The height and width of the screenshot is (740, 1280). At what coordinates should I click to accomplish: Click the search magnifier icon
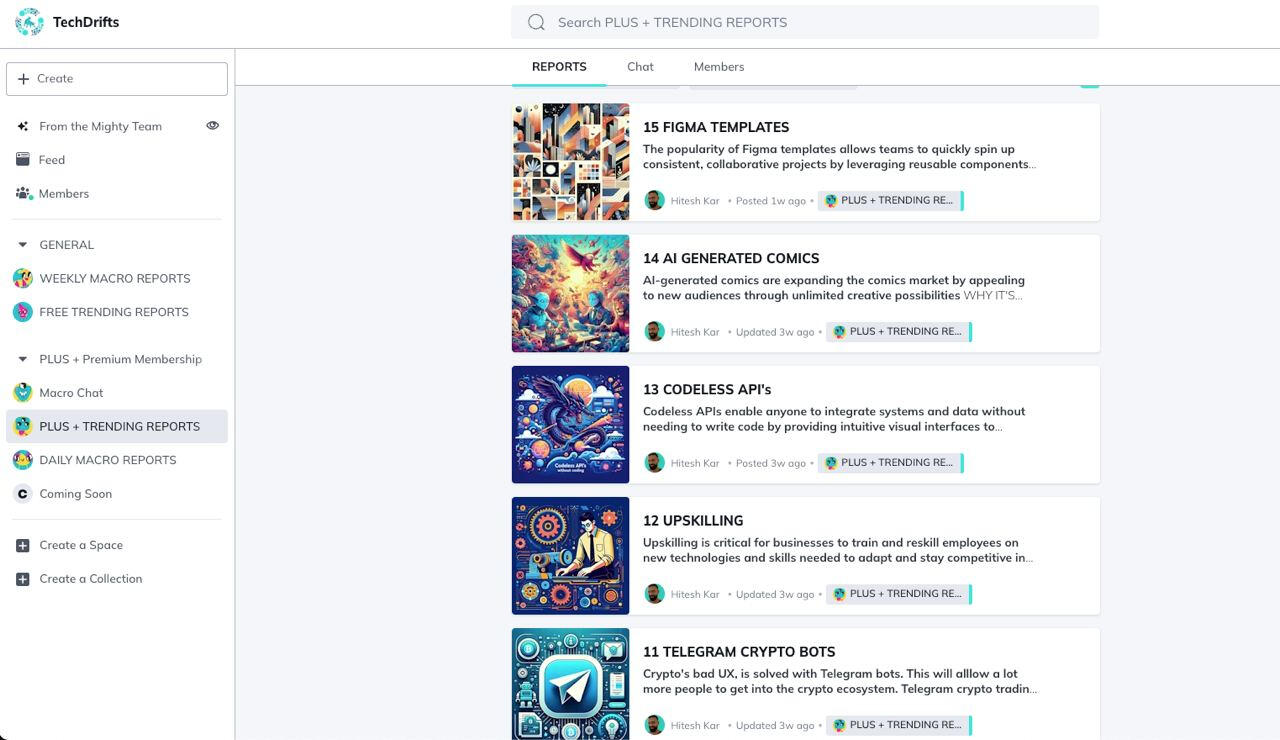click(x=537, y=22)
